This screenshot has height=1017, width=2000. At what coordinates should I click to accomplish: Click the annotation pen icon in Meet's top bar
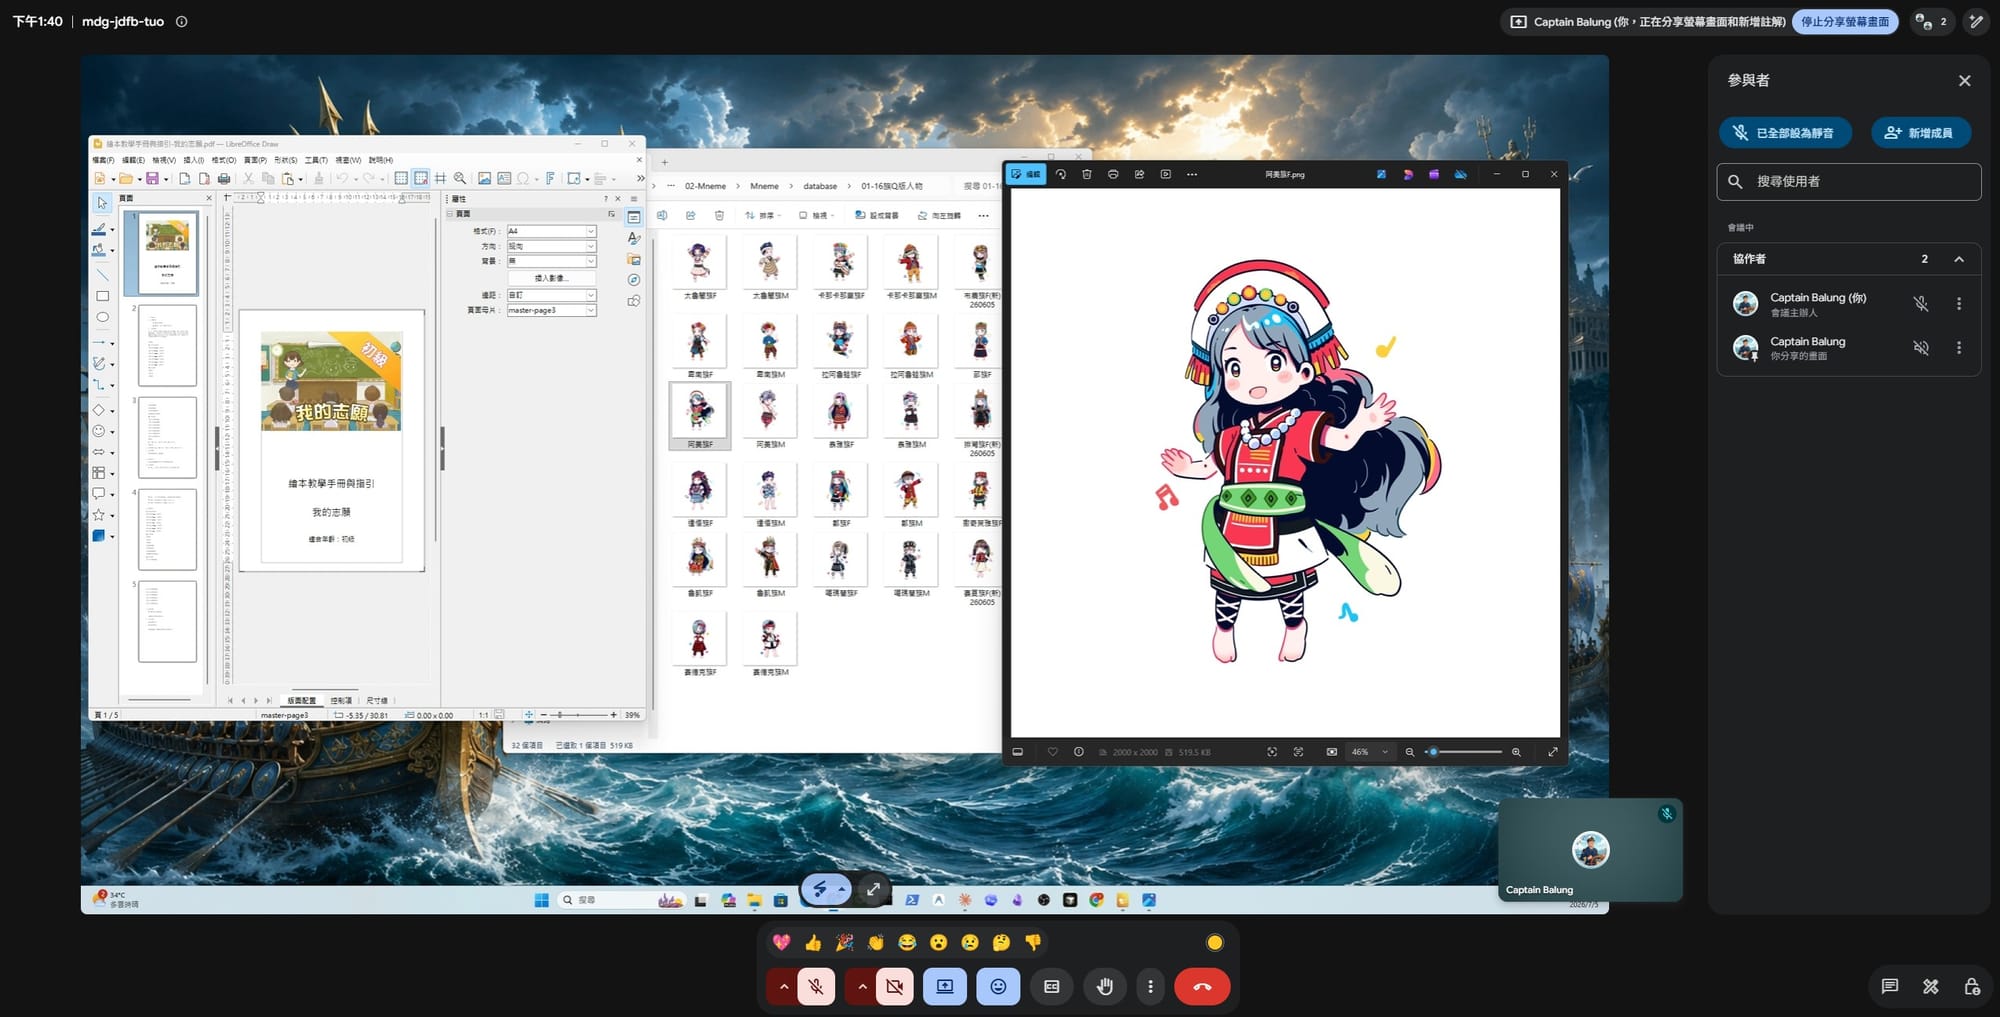point(1976,21)
